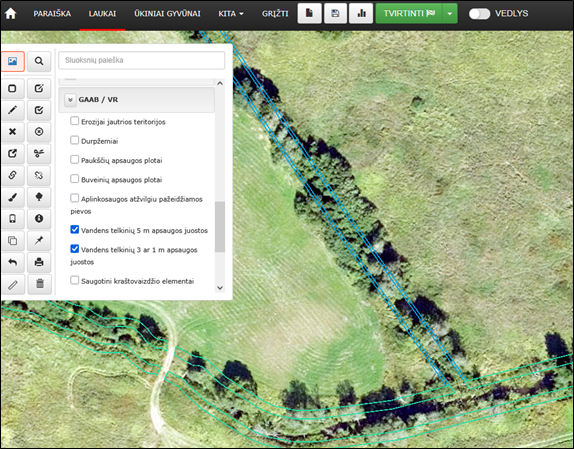The height and width of the screenshot is (449, 574).
Task: Uncheck Vandens telkinių 5 m apsaugos juostos
Action: 75,229
